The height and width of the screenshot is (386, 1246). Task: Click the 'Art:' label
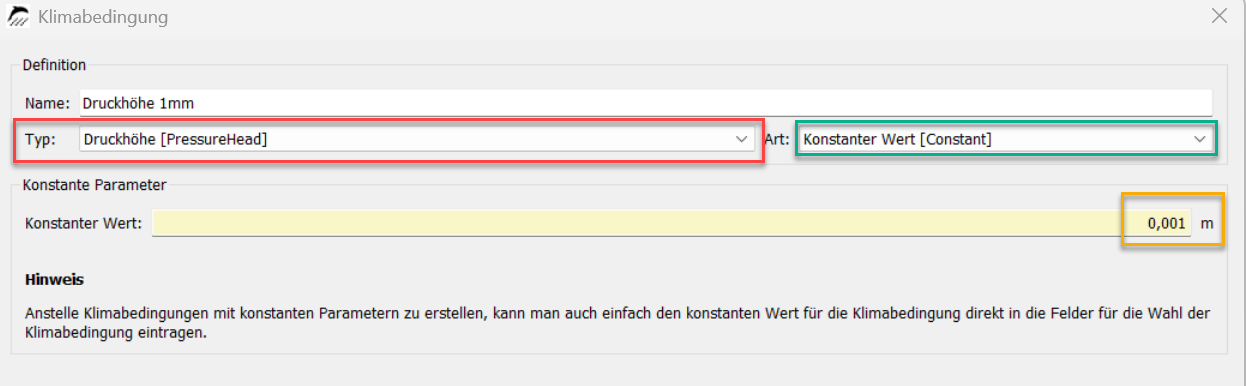pyautogui.click(x=778, y=140)
